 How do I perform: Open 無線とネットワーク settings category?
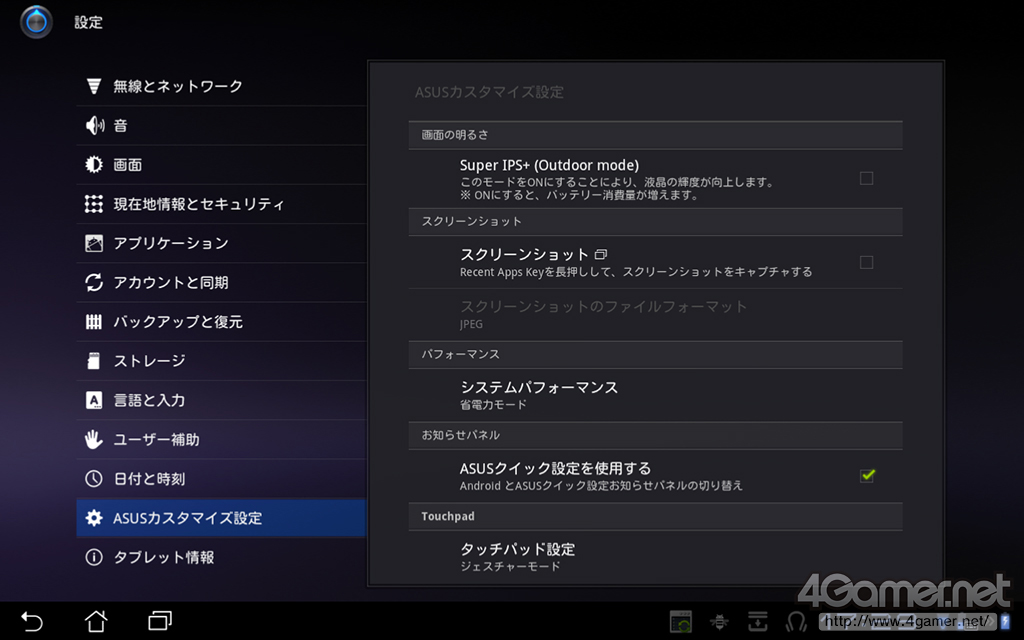point(221,86)
